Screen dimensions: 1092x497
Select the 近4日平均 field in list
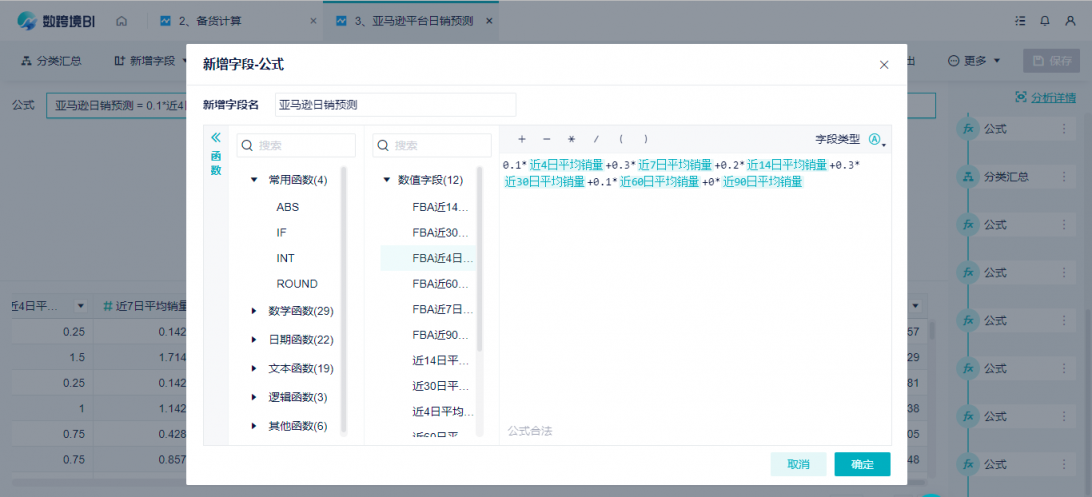442,412
